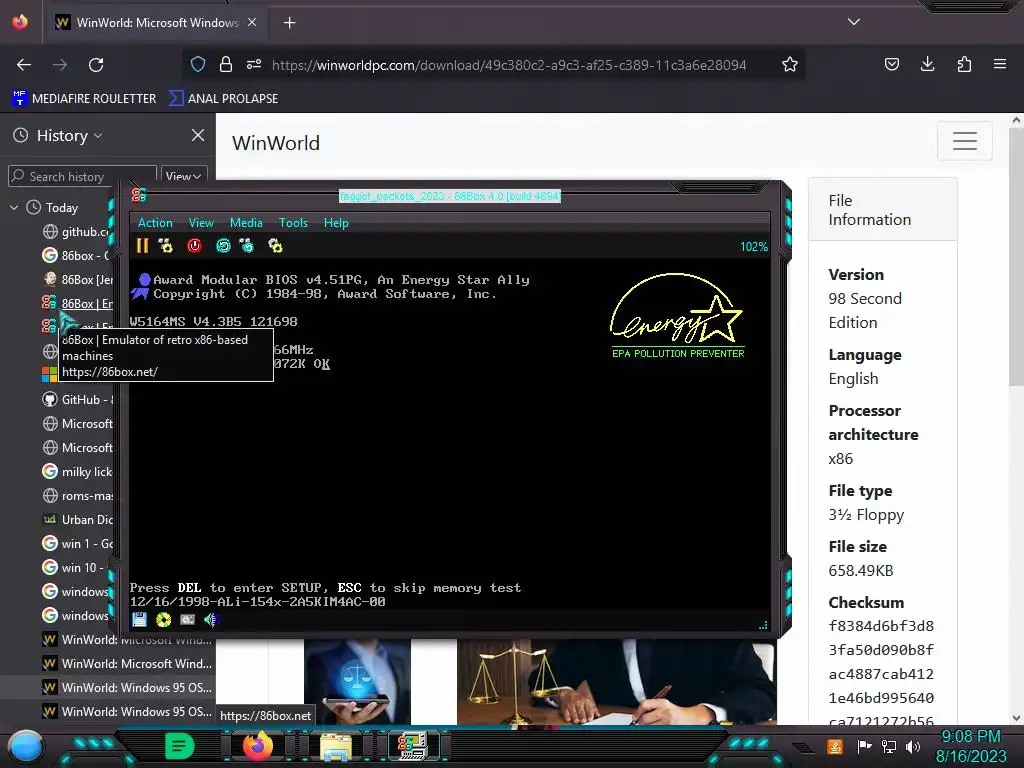
Task: Open the site permissions icon beside the padlock
Action: tap(254, 64)
